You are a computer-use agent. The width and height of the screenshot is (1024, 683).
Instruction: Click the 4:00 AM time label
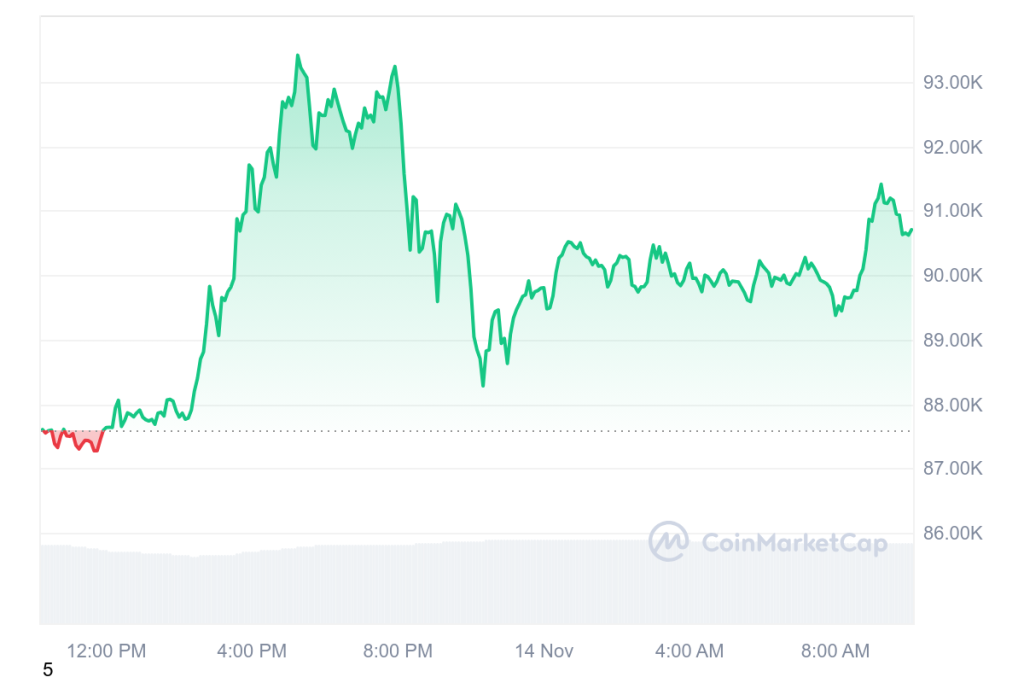click(689, 651)
